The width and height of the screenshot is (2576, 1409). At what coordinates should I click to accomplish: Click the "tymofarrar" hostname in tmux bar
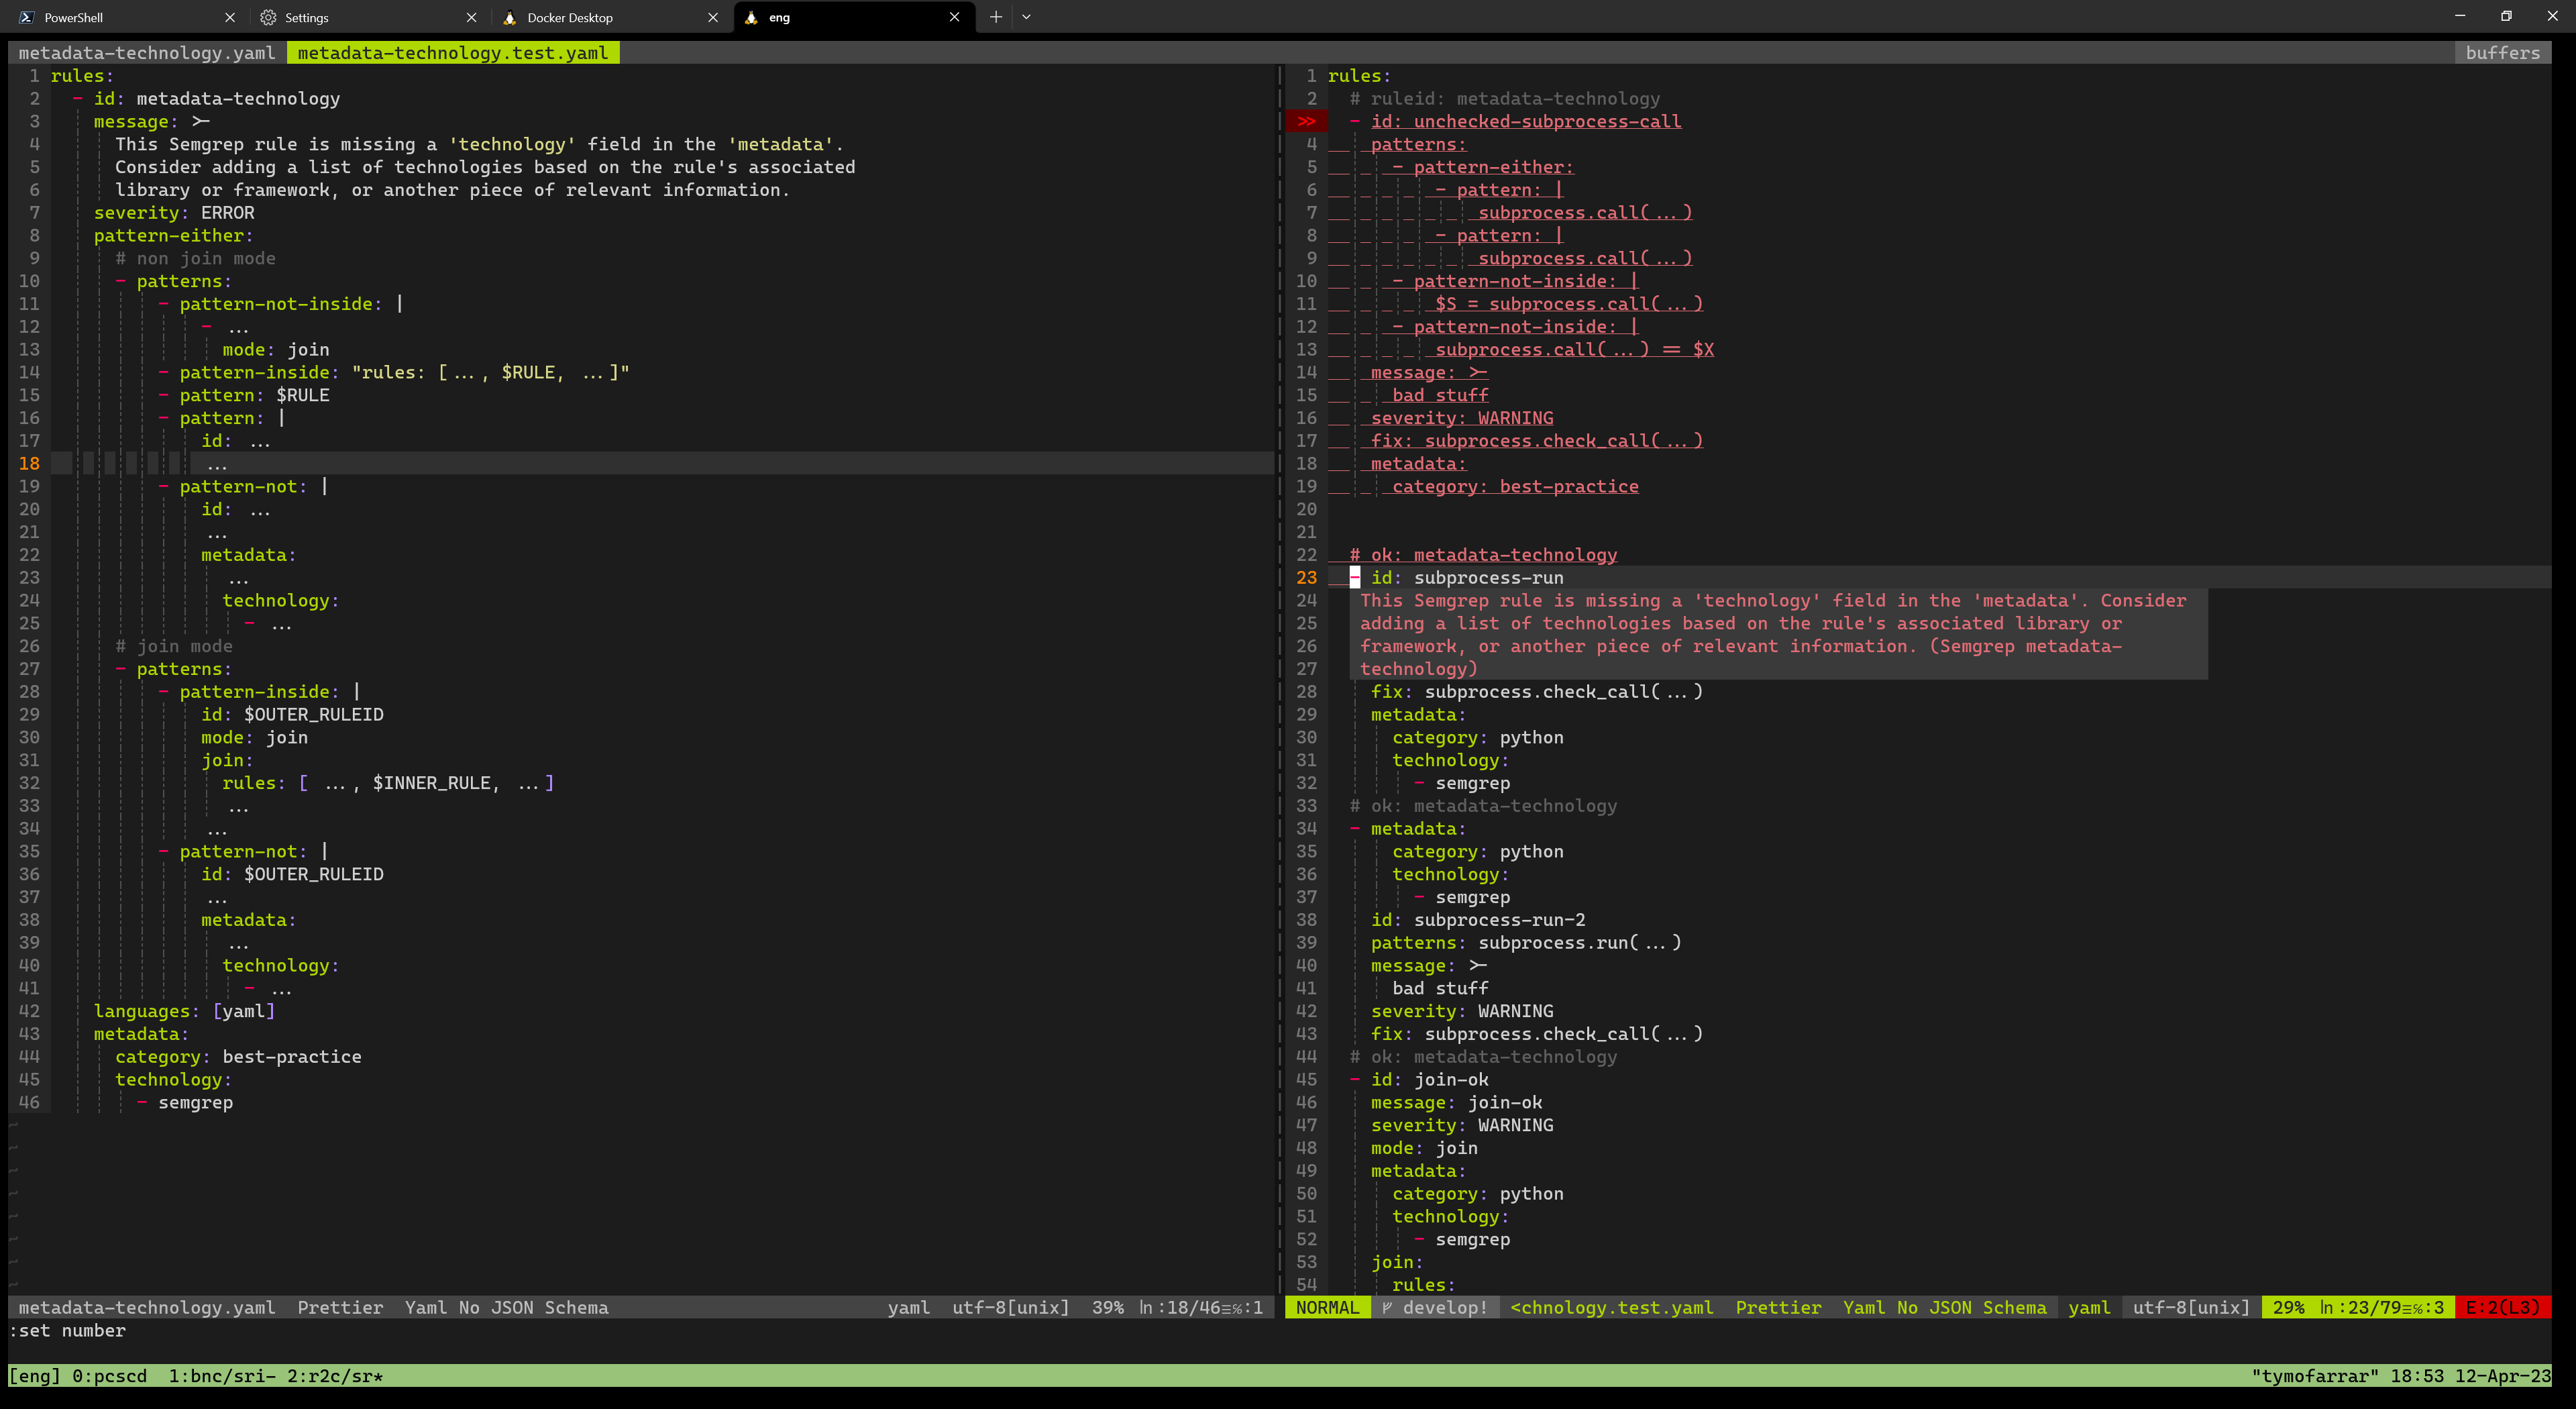[x=2315, y=1375]
